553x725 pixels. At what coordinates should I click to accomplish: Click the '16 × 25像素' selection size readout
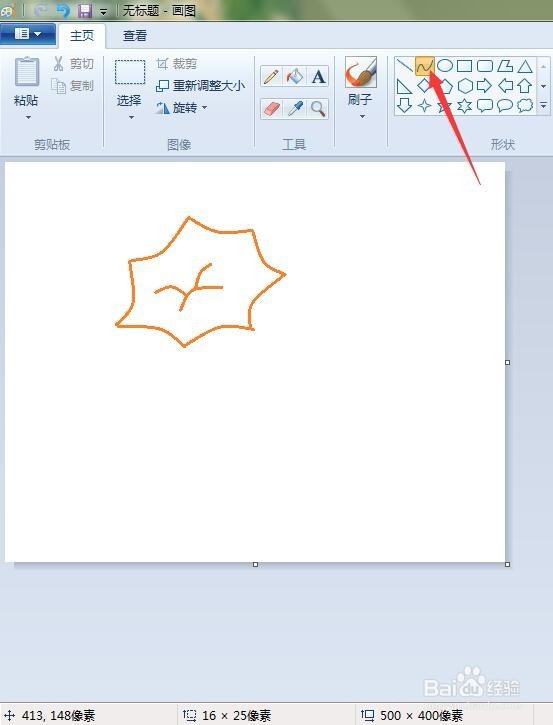click(x=236, y=715)
